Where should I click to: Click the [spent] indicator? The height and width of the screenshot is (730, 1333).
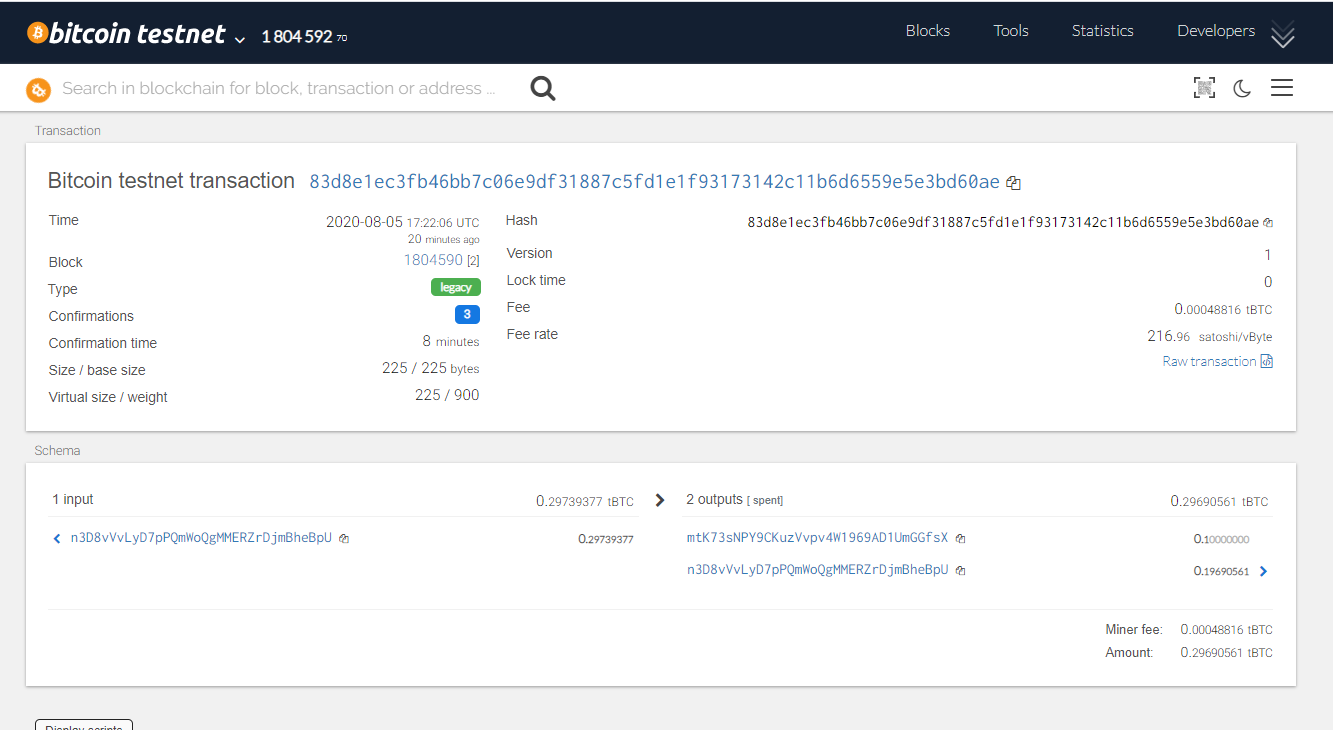765,500
